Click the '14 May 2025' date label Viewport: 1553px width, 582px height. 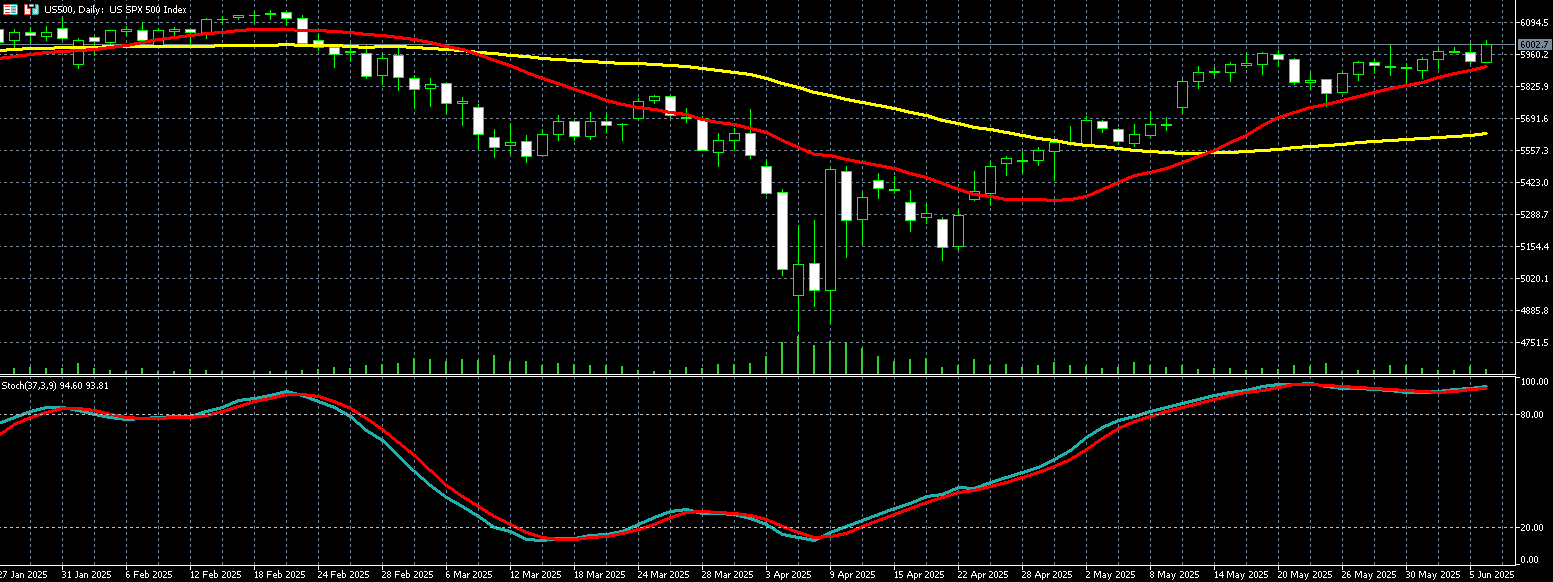pyautogui.click(x=1239, y=575)
